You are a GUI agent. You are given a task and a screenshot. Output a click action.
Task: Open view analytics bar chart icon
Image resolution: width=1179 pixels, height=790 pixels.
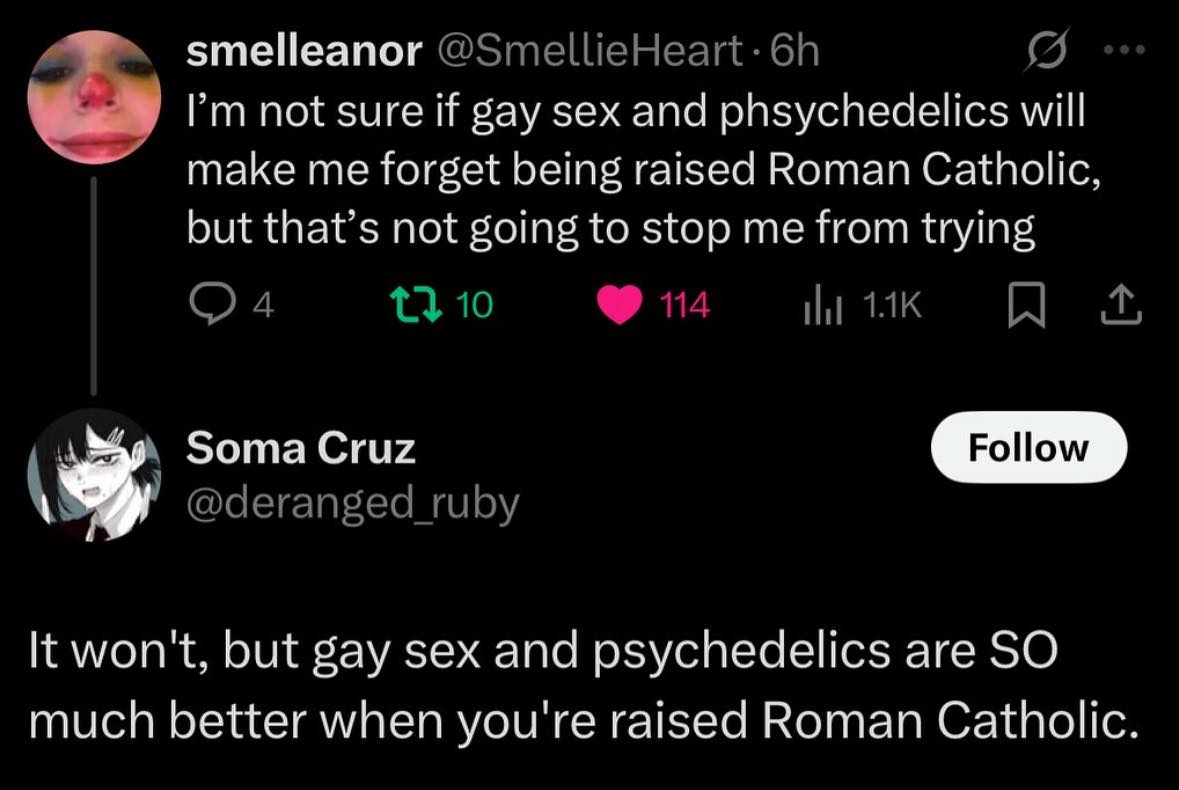click(819, 306)
